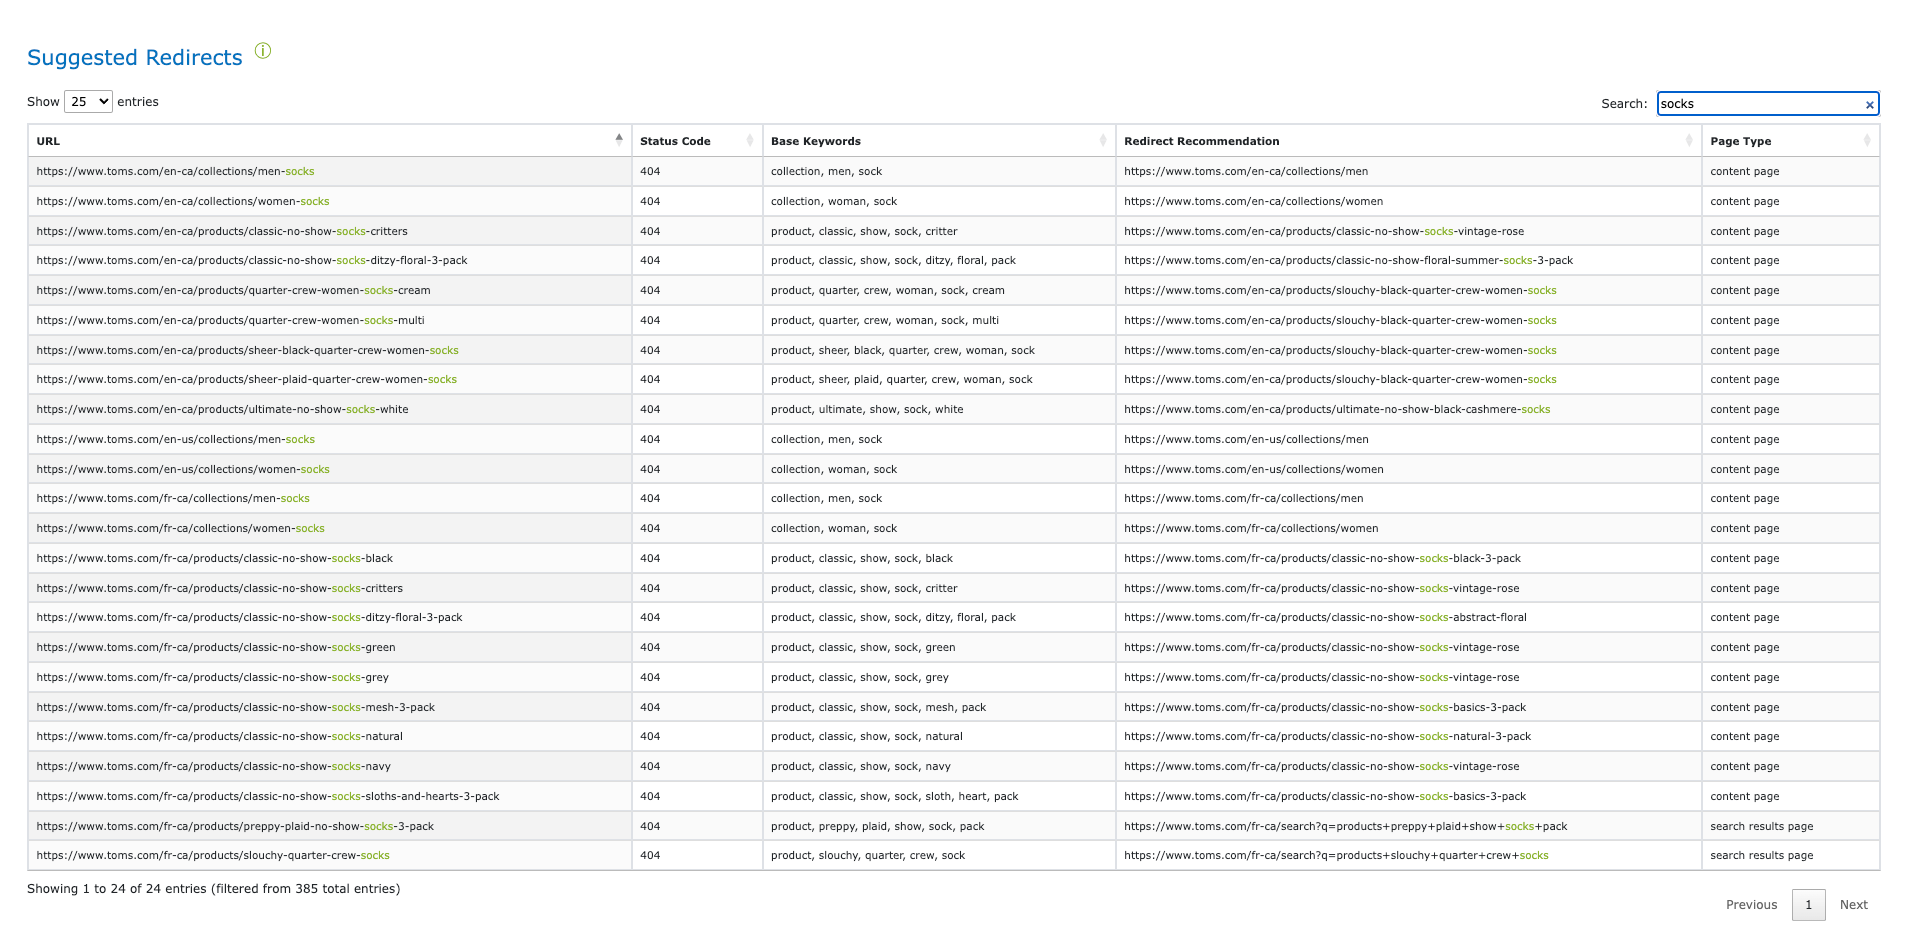Sort by the URL column header
The image size is (1909, 946).
point(330,141)
